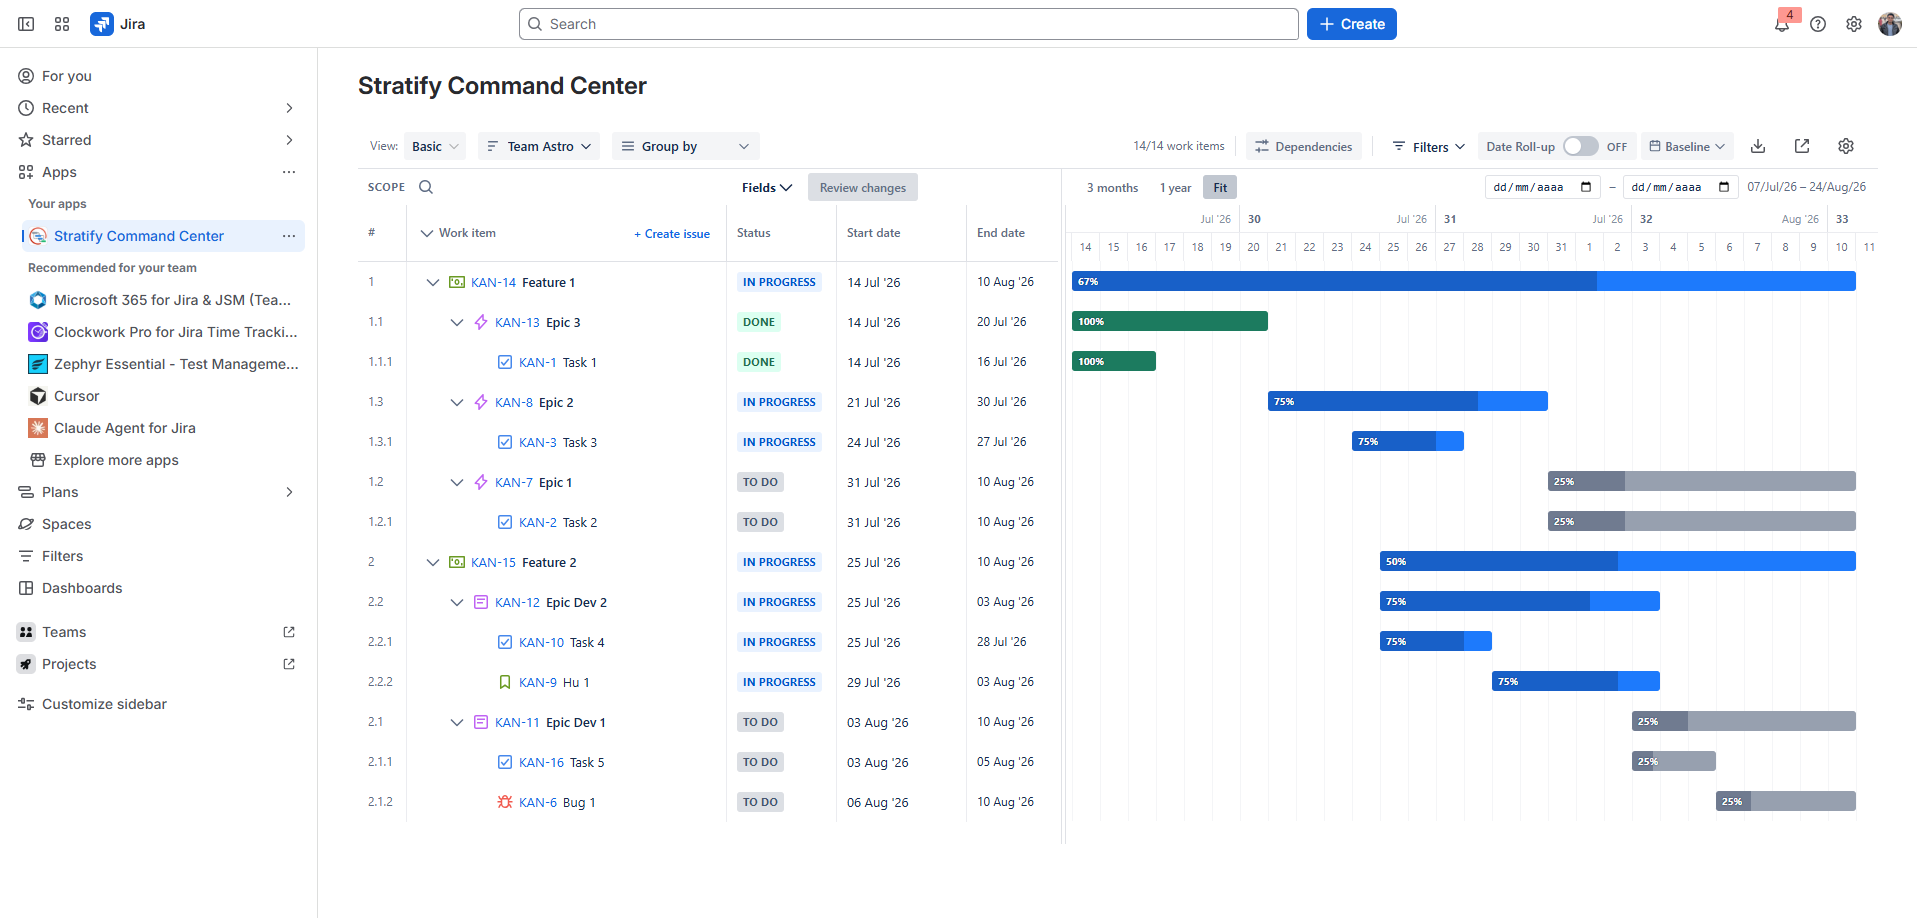The height and width of the screenshot is (918, 1917).
Task: Open the Fields dropdown
Action: click(767, 187)
